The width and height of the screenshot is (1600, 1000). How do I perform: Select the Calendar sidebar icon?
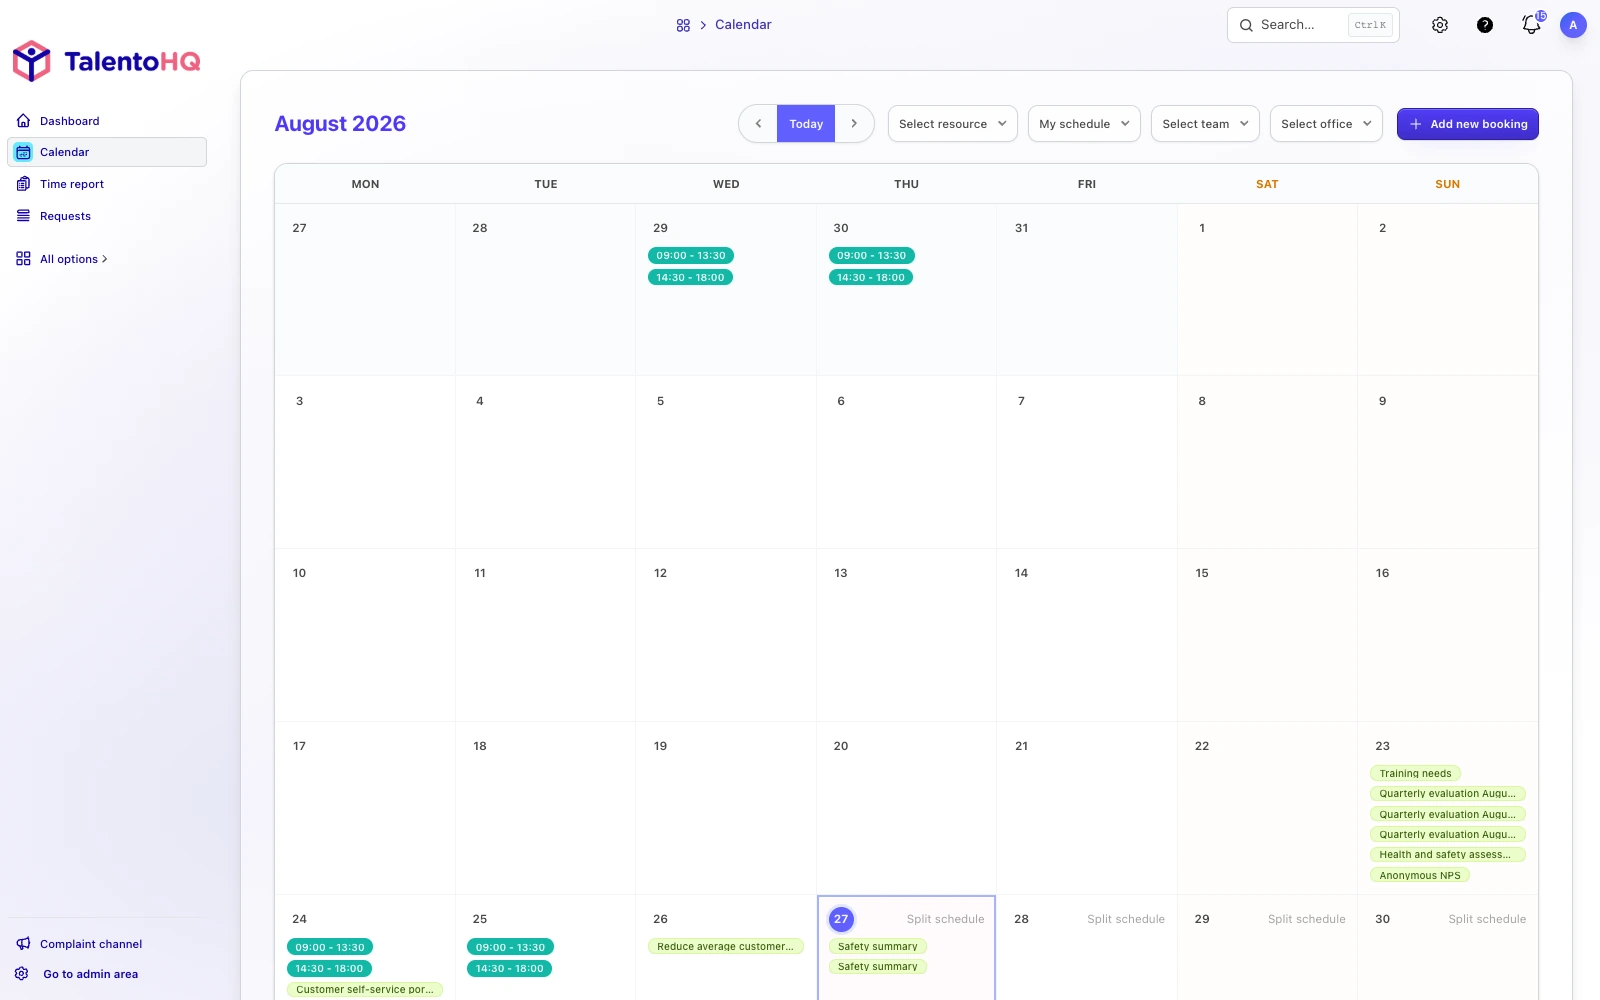(x=23, y=152)
